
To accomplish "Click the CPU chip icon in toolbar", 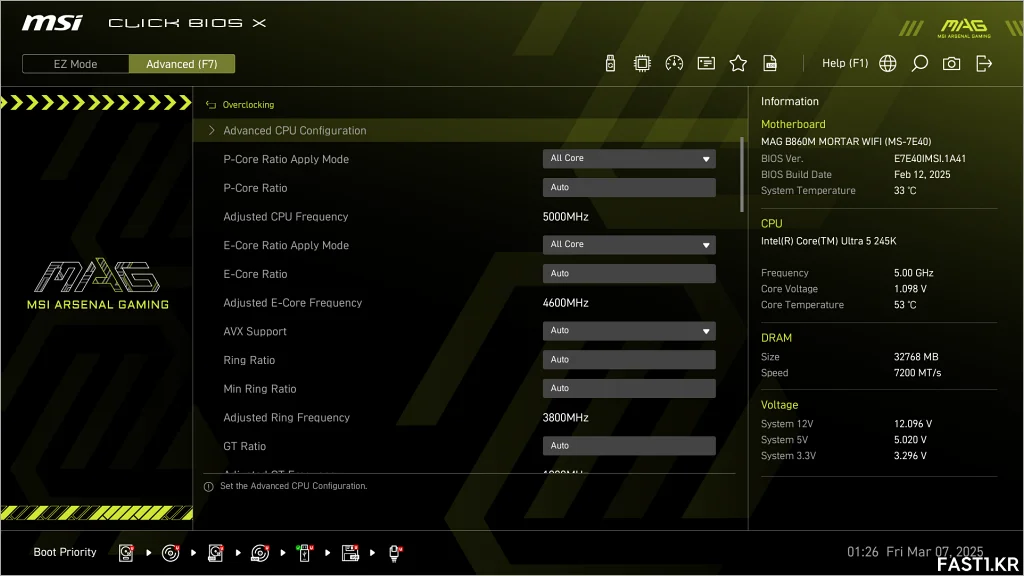I will (x=642, y=63).
